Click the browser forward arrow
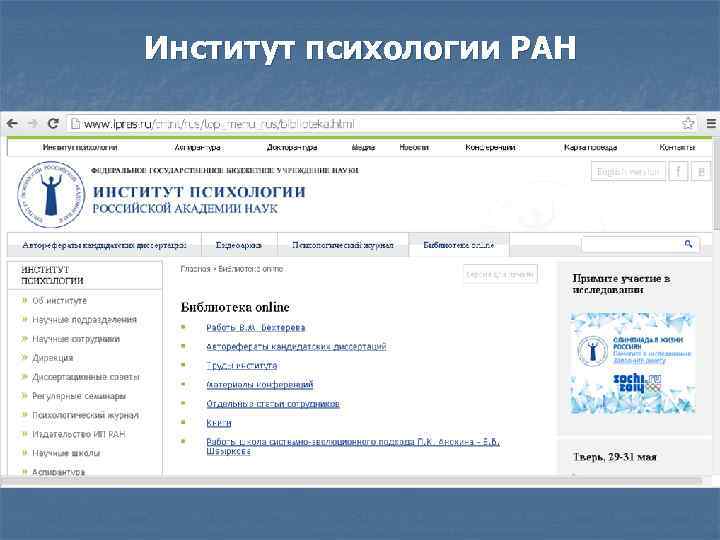 33,124
